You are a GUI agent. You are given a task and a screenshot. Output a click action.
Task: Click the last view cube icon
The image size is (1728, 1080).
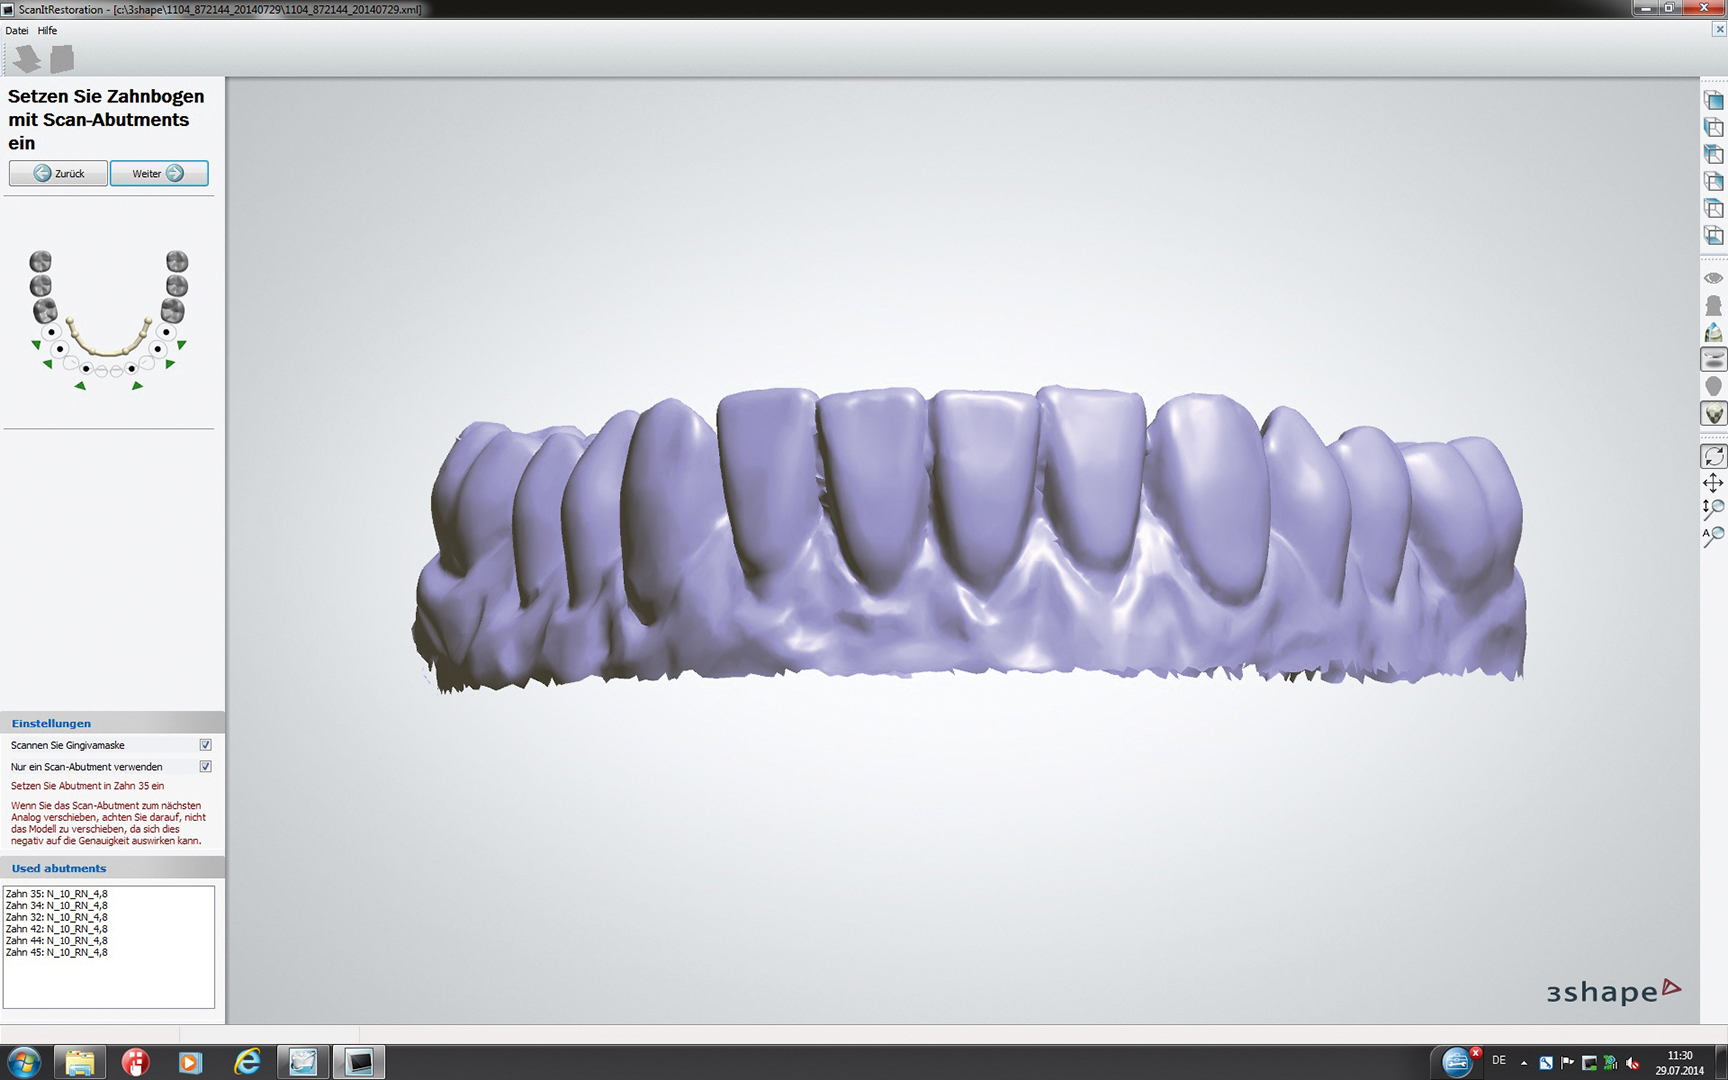tap(1713, 236)
